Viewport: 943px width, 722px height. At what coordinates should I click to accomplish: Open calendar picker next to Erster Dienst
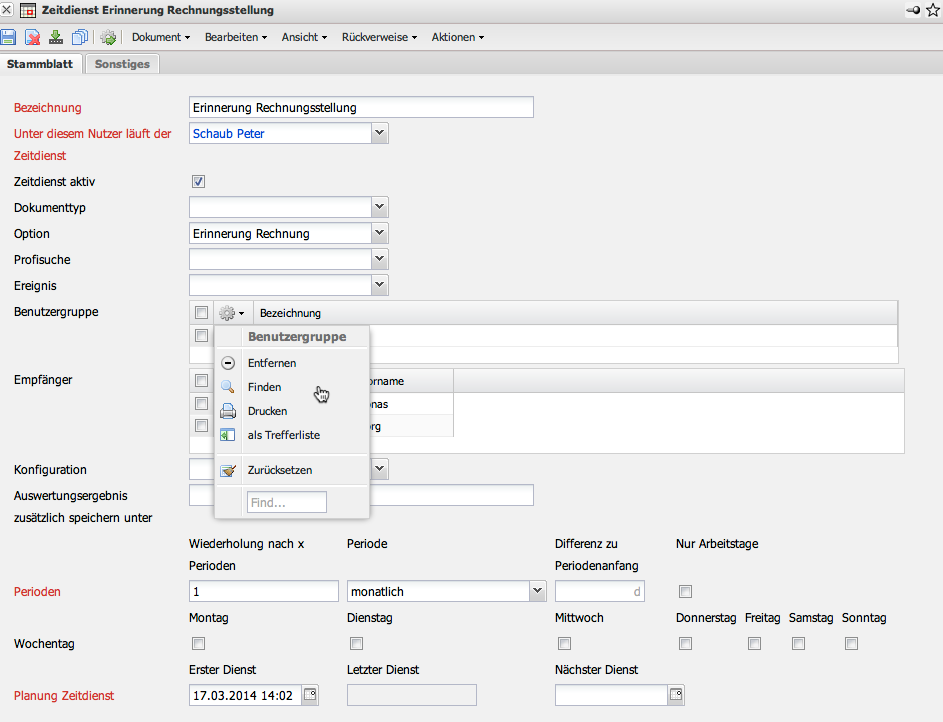pos(310,695)
